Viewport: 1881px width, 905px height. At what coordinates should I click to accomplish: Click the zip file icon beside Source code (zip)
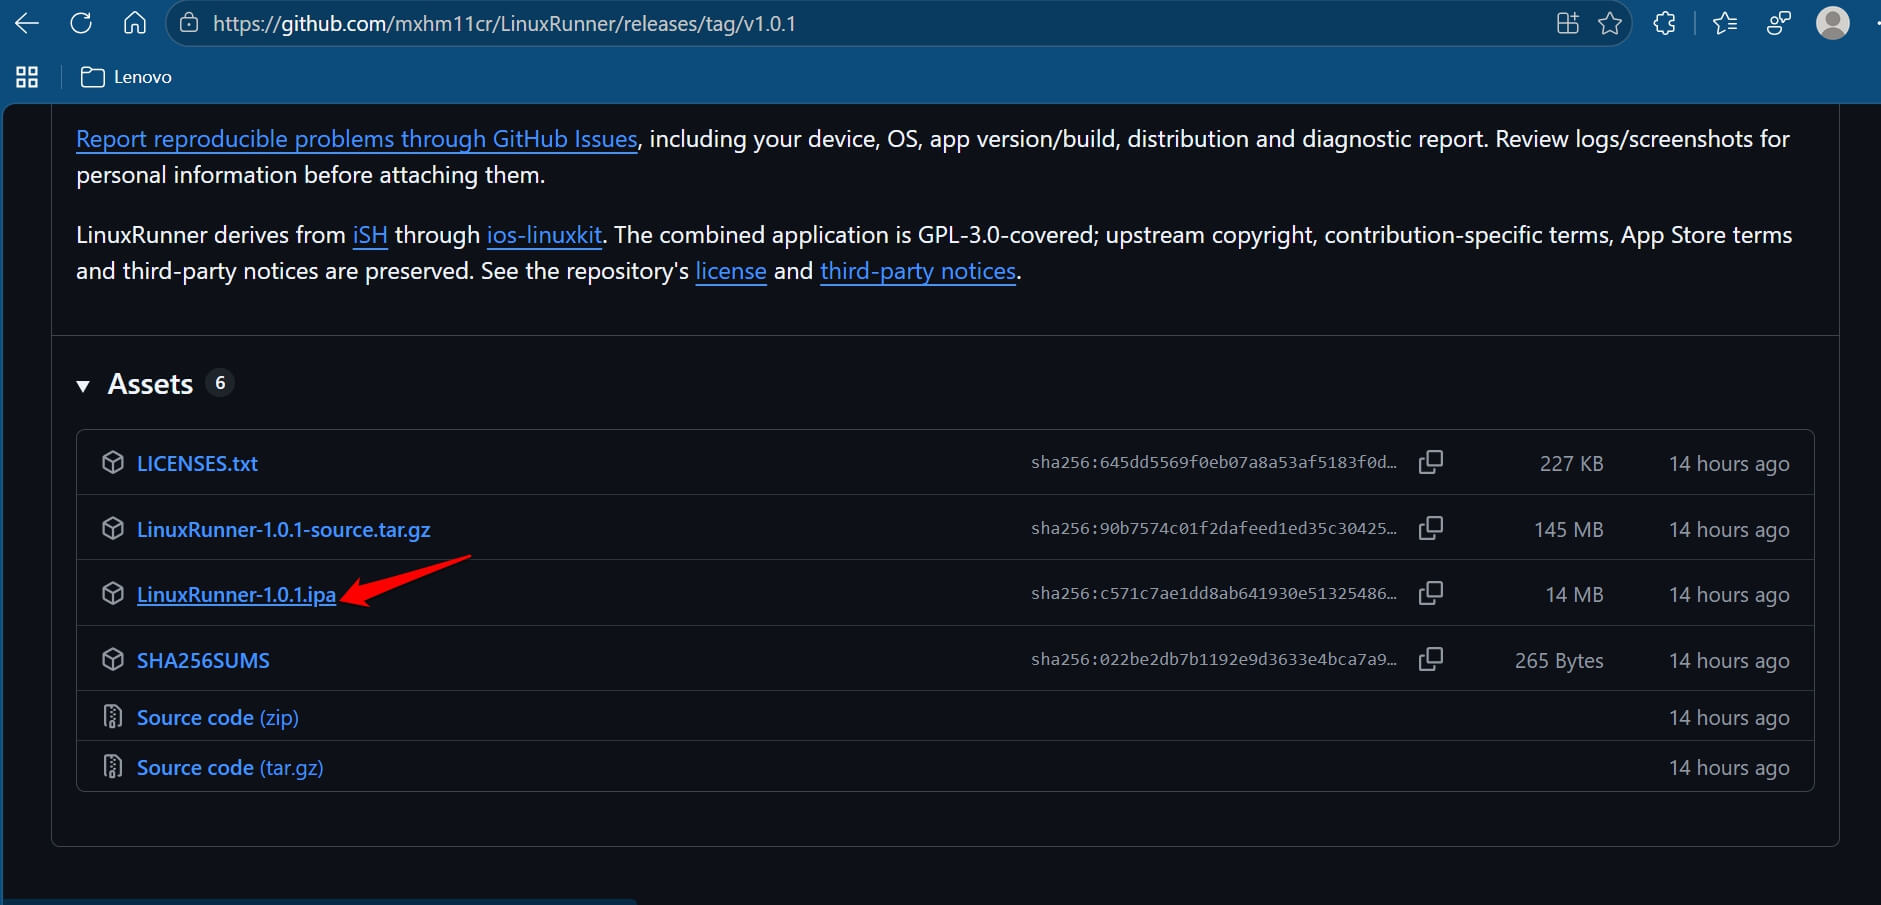[113, 717]
